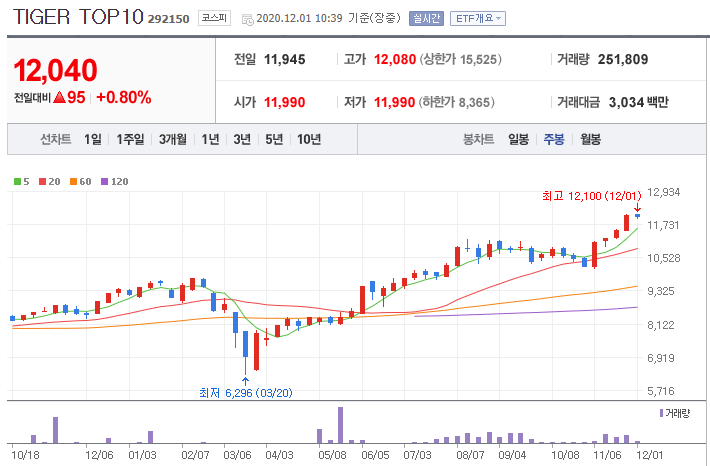Click the 10/18 date axis label
Viewport: 710px width, 466px height.
[x=25, y=455]
